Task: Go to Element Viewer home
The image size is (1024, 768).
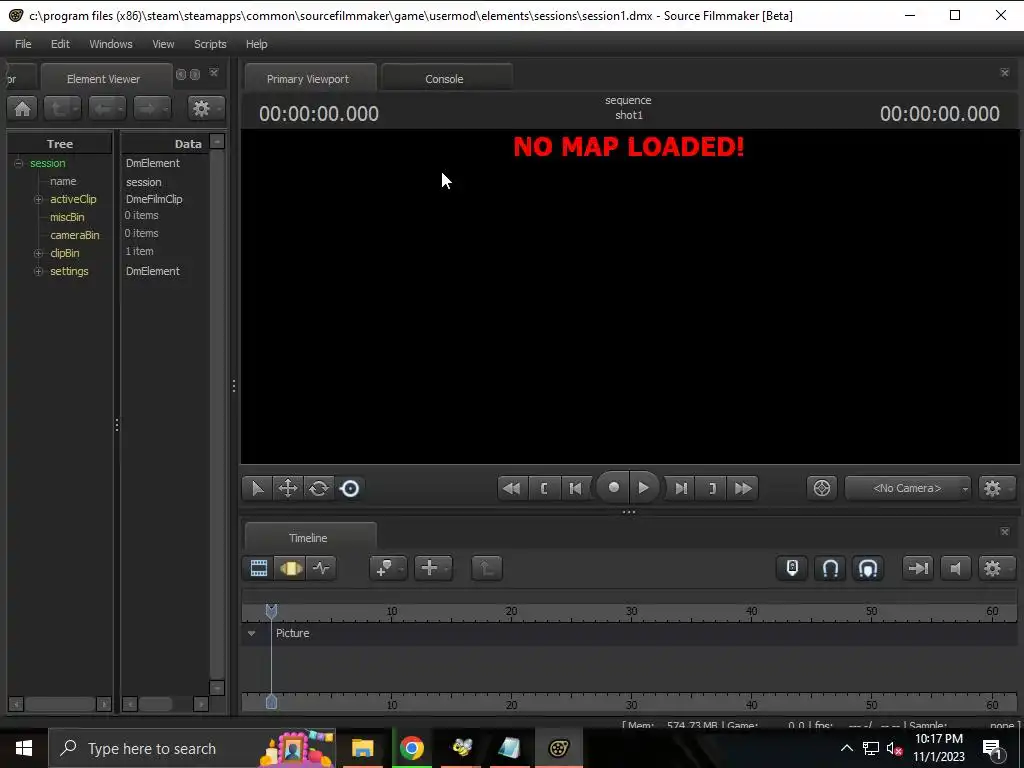Action: tap(22, 108)
